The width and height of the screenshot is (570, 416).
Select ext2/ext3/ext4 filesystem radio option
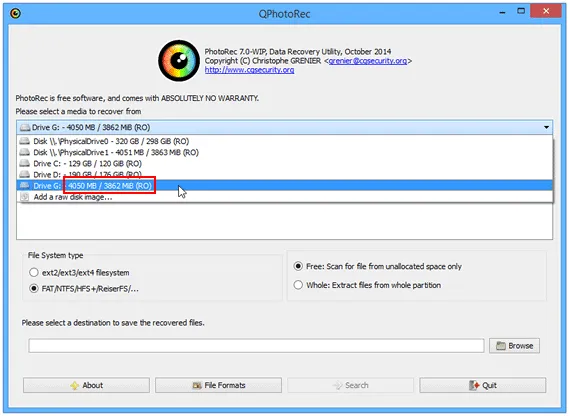click(33, 272)
